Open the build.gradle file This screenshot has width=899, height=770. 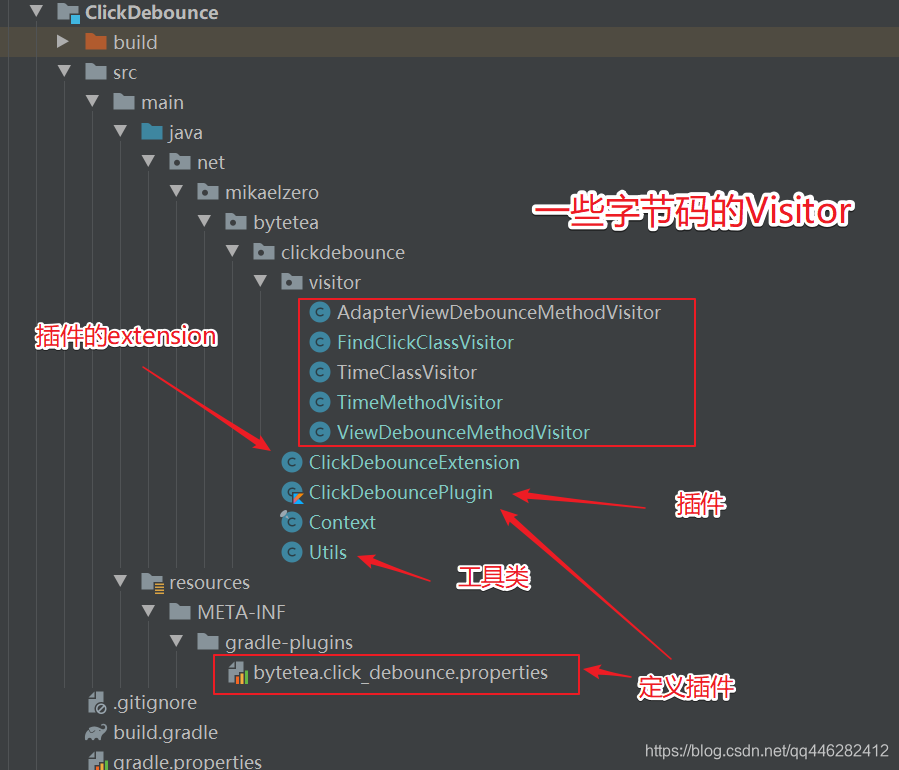point(165,733)
